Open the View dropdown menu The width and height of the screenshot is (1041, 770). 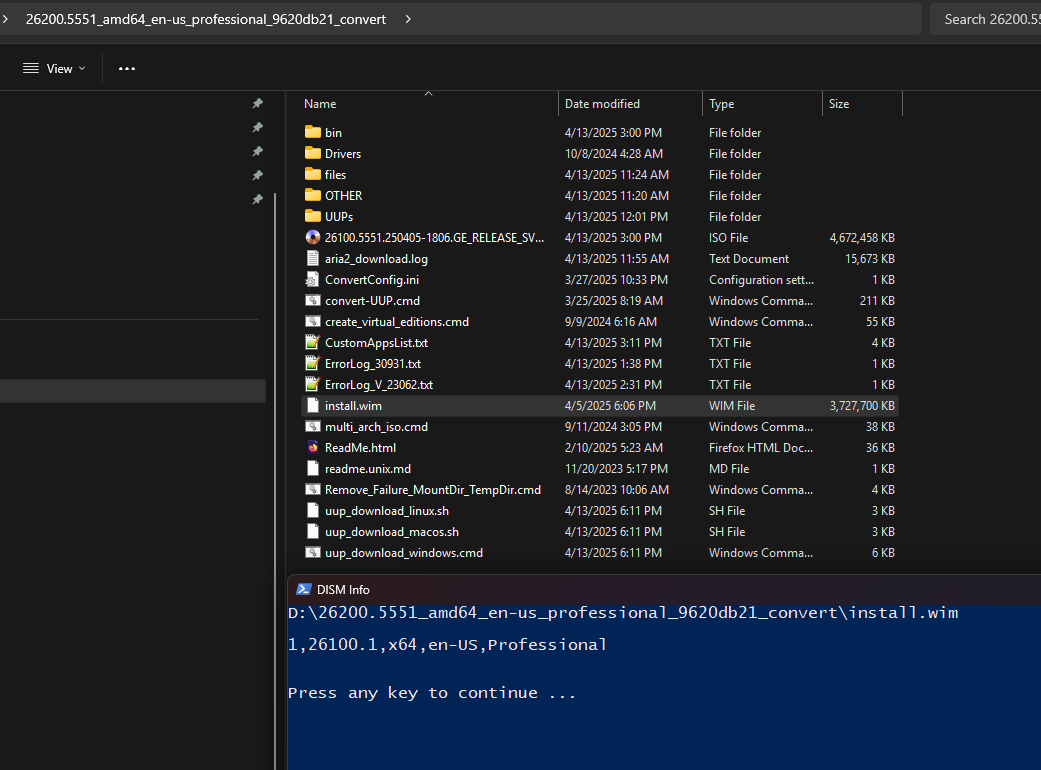(x=54, y=68)
